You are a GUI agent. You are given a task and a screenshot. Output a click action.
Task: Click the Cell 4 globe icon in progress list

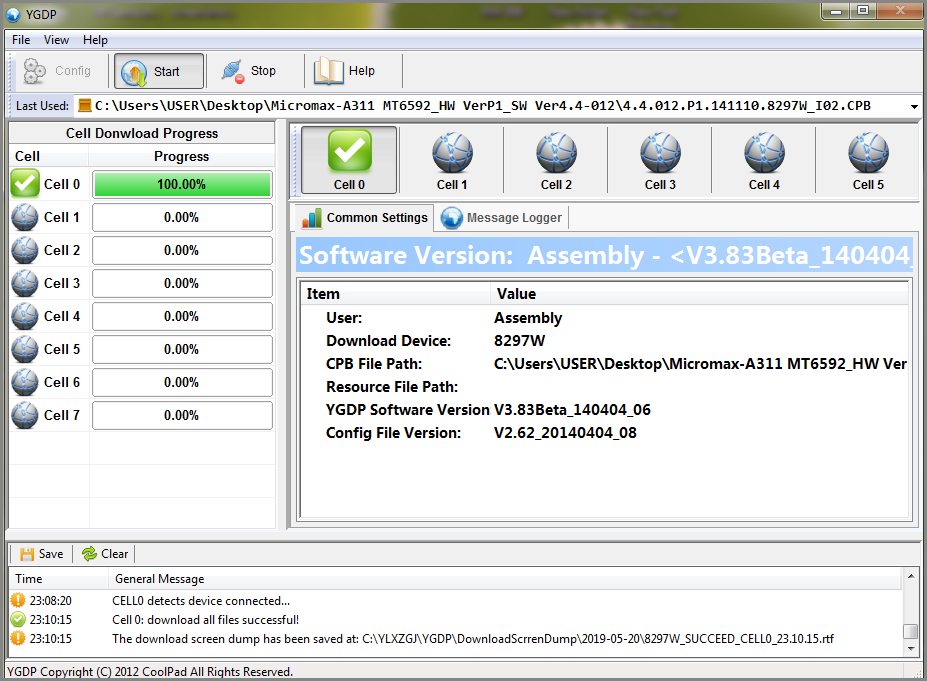(x=25, y=316)
